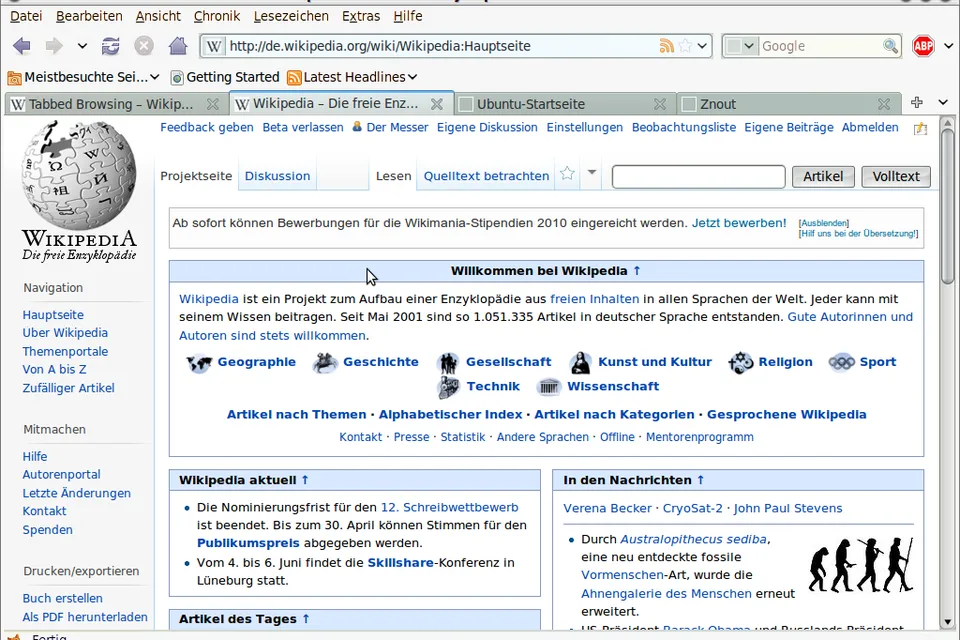The width and height of the screenshot is (960, 640).
Task: Click the Volltext search button
Action: (x=896, y=176)
